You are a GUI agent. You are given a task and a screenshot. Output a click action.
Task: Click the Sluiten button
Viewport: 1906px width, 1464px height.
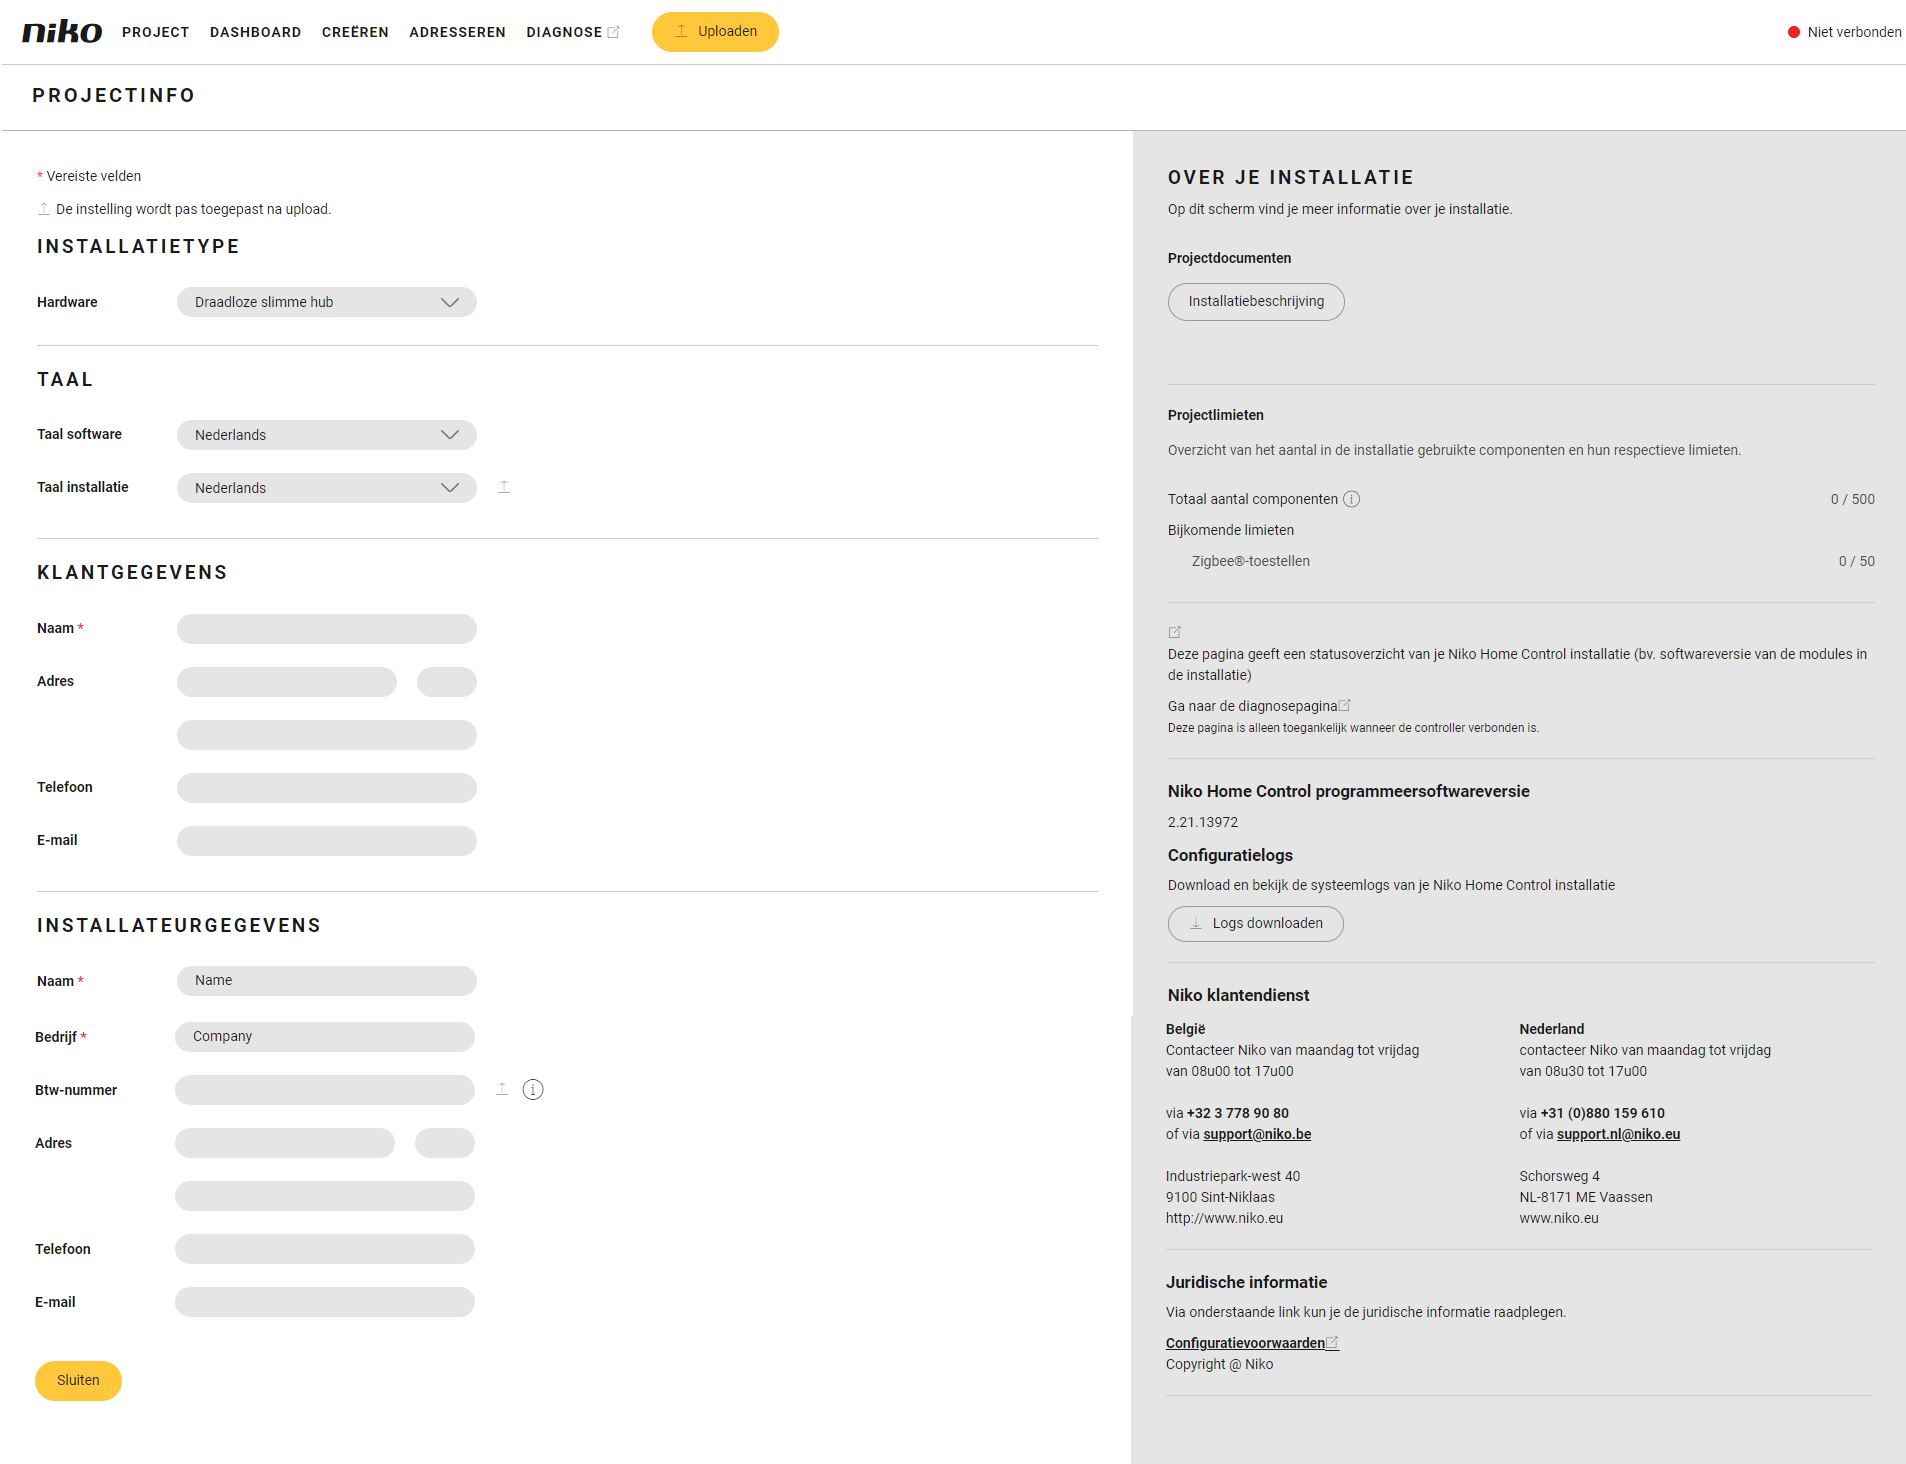coord(78,1381)
